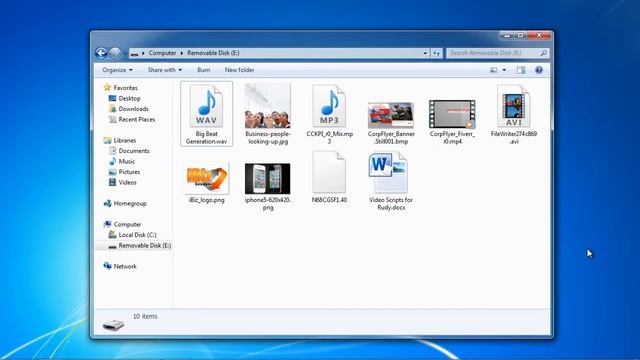Click the Back navigation arrow button
Viewport: 640px width, 360px height.
(x=101, y=53)
